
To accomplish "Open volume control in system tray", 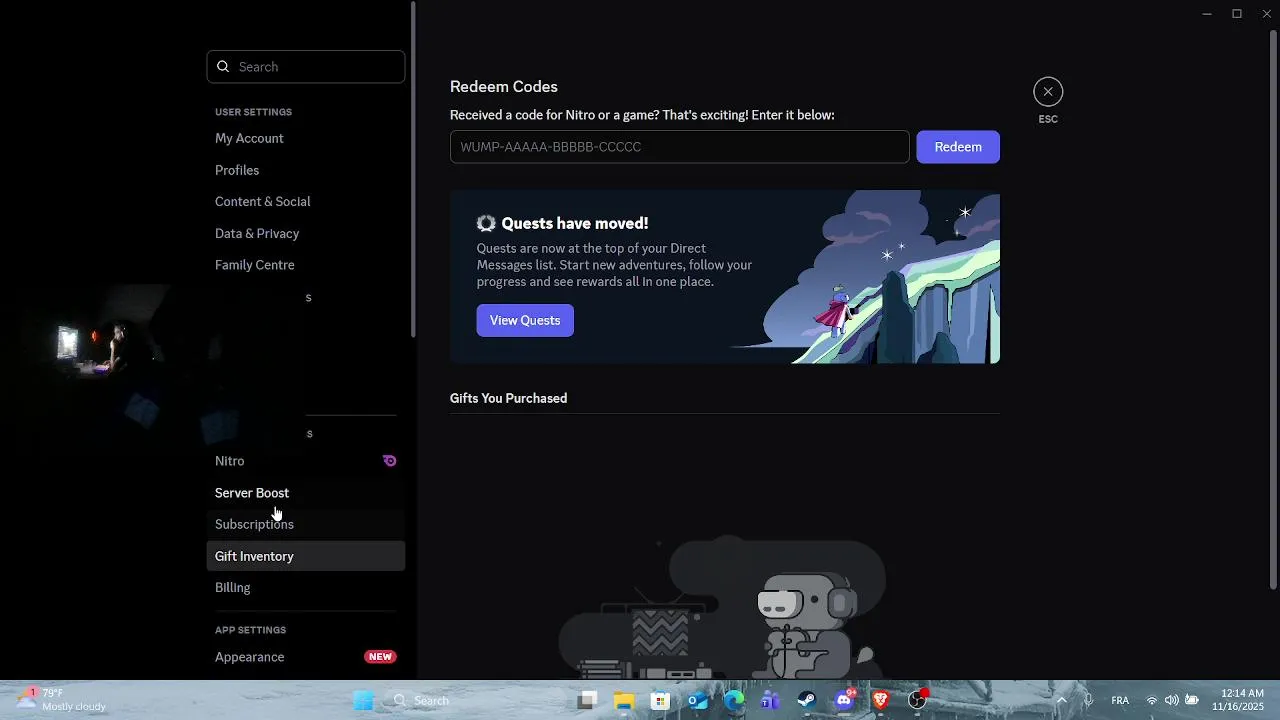I will pos(1171,701).
